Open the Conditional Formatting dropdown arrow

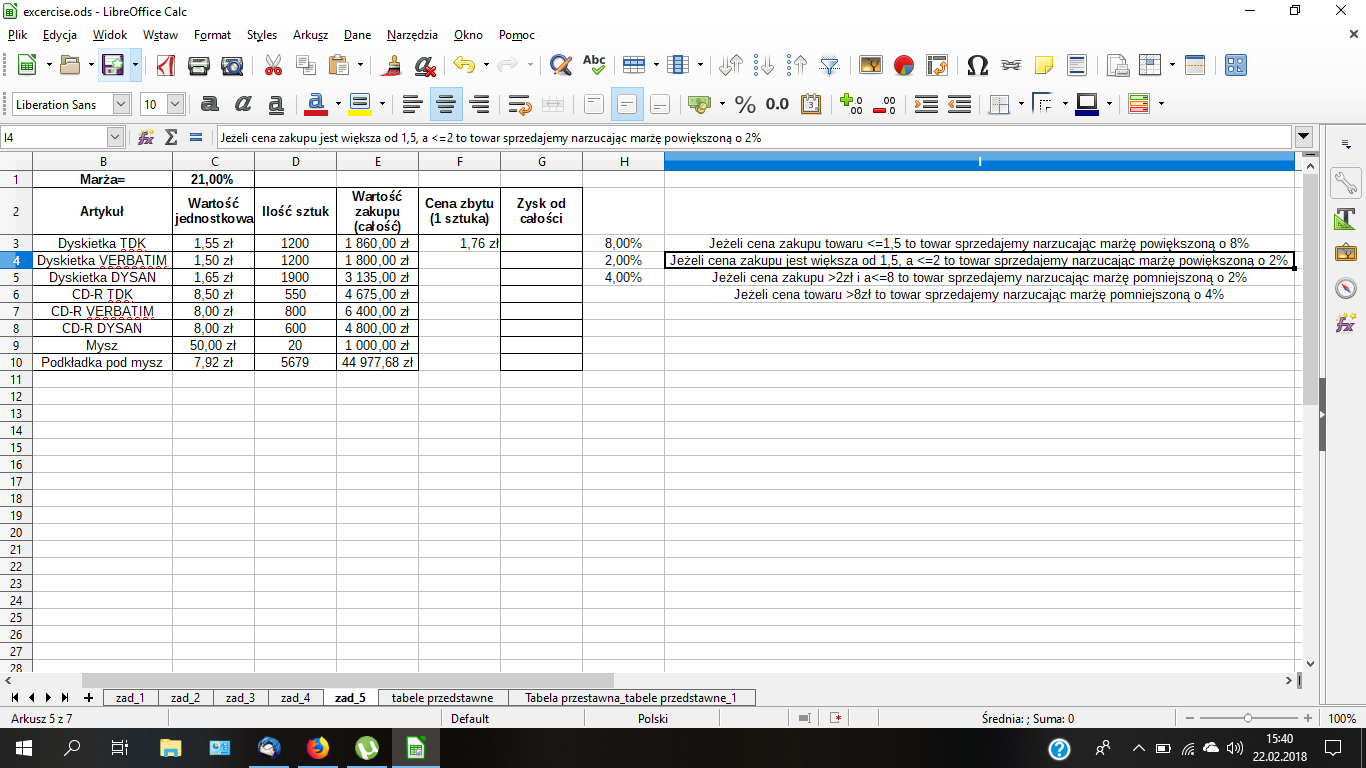1161,104
